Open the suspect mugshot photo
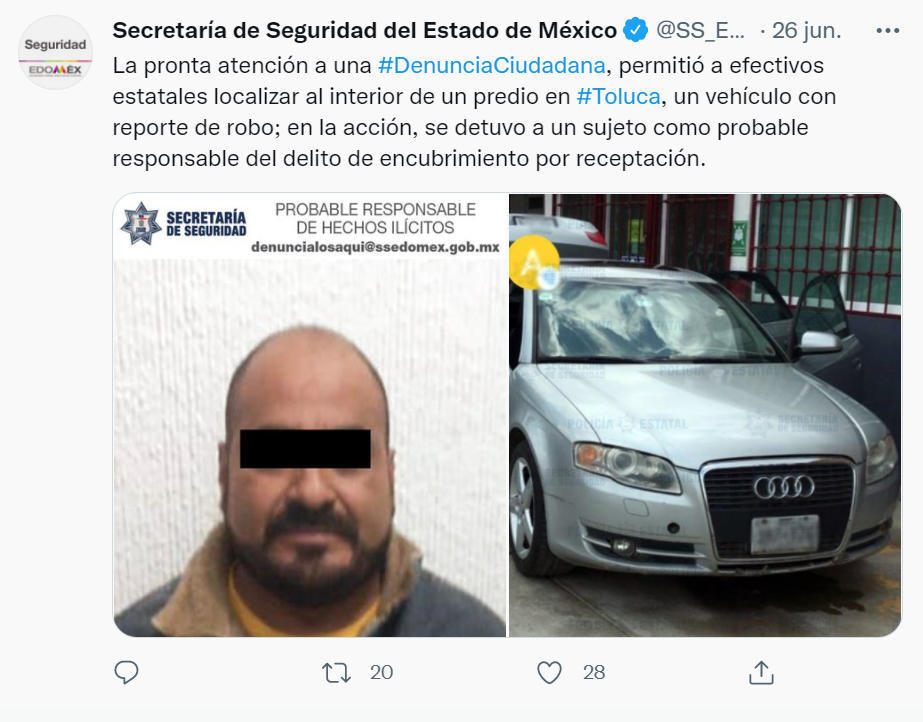923x722 pixels. (310, 415)
